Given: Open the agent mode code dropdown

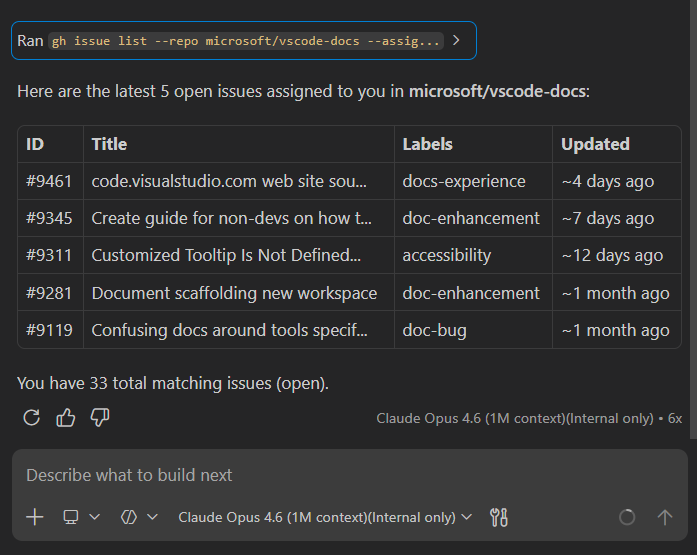Looking at the screenshot, I should (x=139, y=517).
